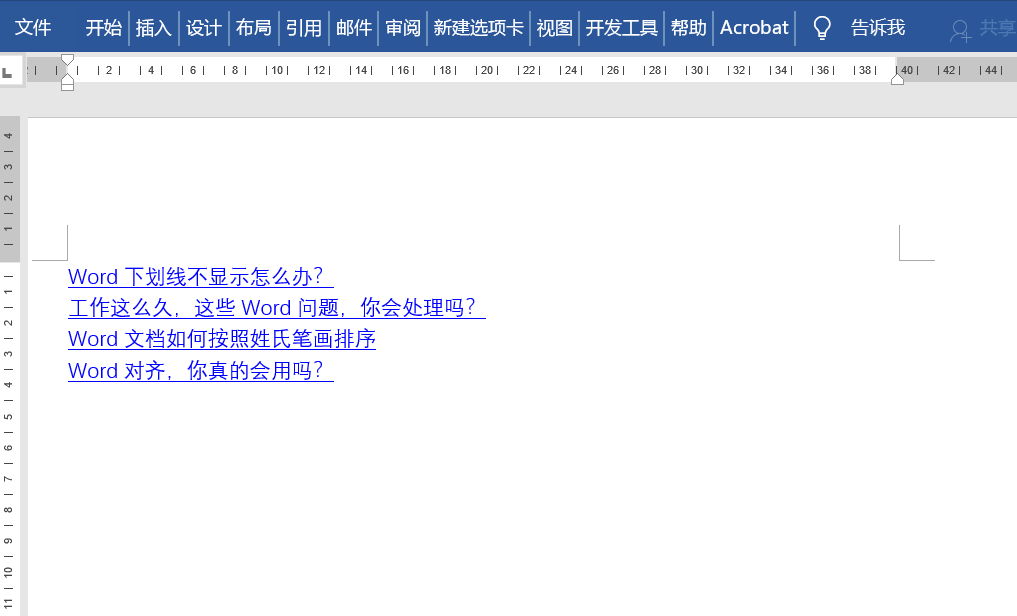The image size is (1017, 616).
Task: Click the vertical ruler on left edge
Action: 9,366
